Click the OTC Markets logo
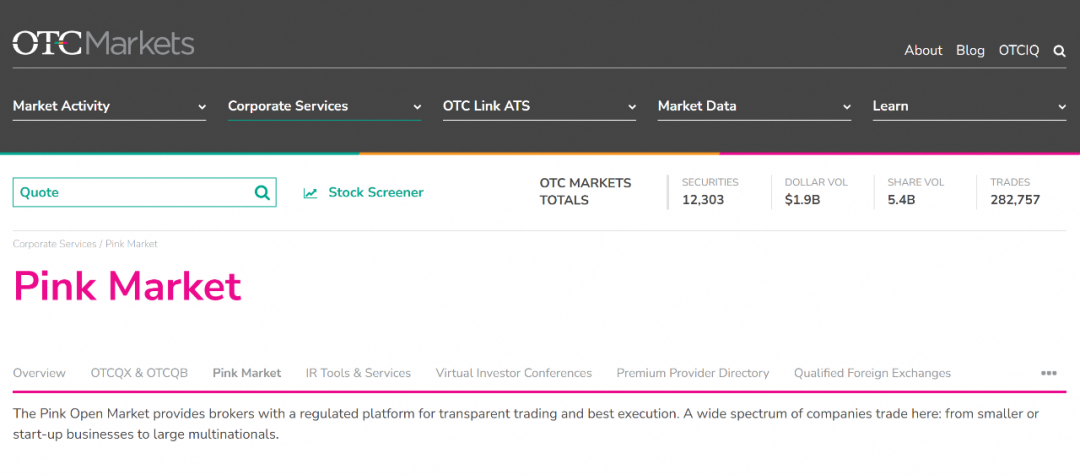 (103, 43)
